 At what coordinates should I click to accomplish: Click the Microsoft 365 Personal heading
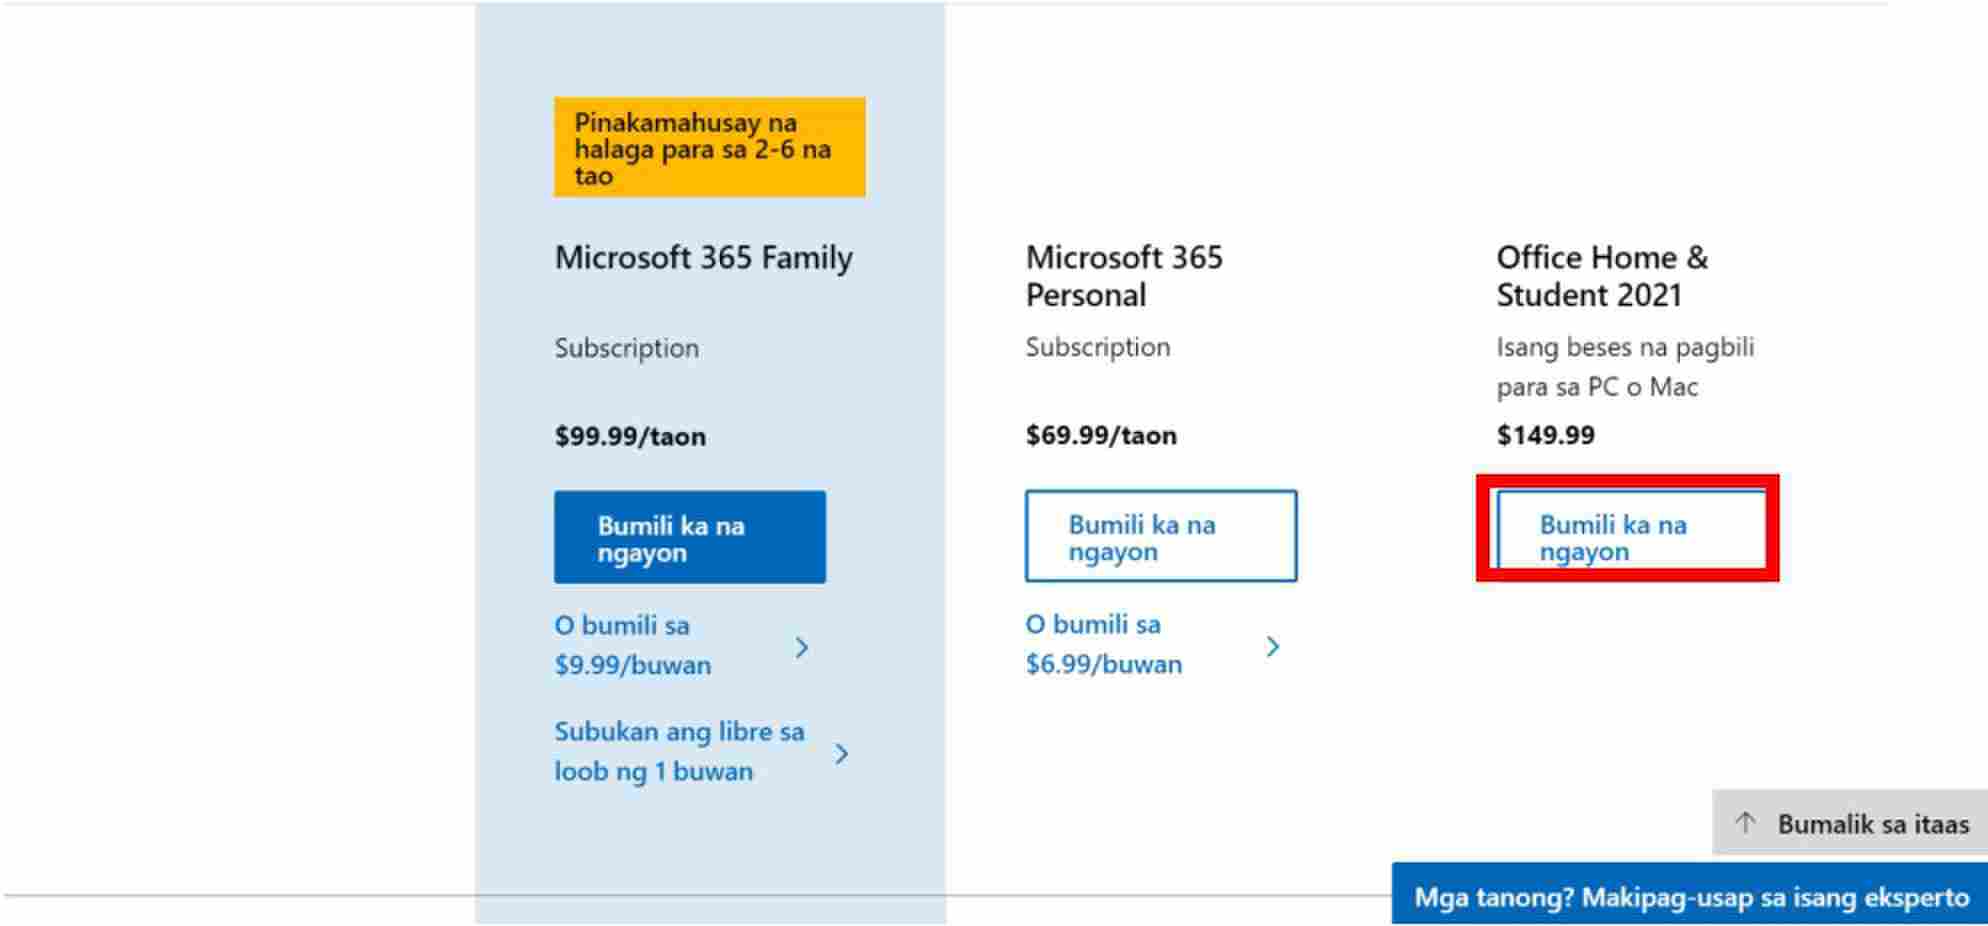(x=1123, y=276)
